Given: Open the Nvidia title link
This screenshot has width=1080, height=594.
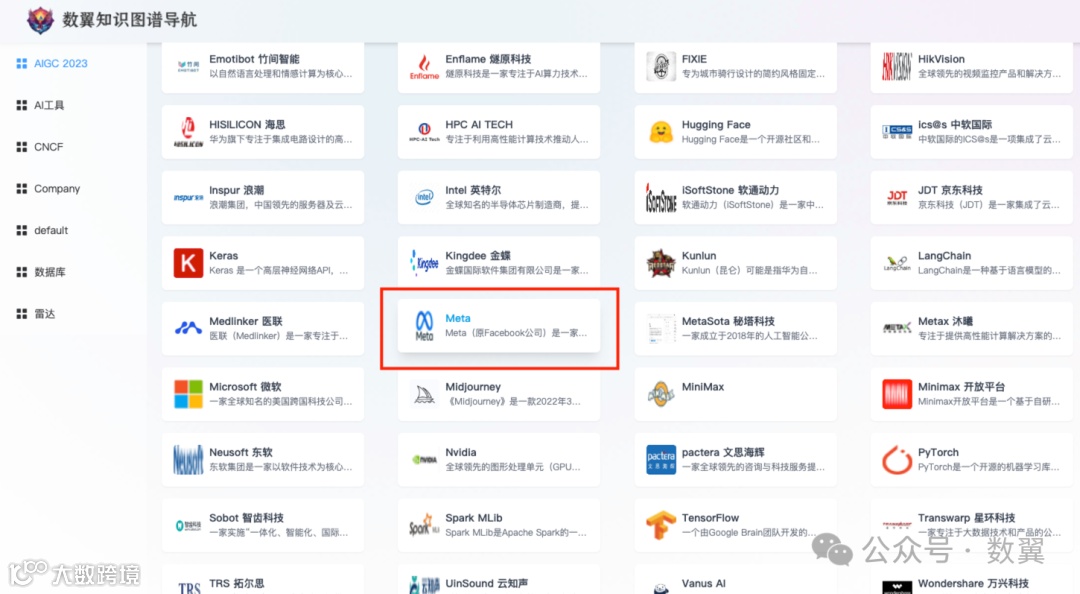Looking at the screenshot, I should coord(461,453).
